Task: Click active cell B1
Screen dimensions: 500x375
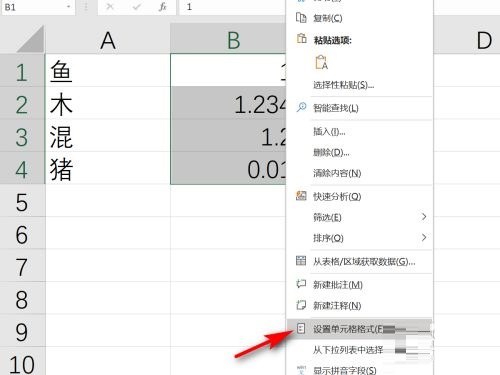Action: pyautogui.click(x=228, y=70)
